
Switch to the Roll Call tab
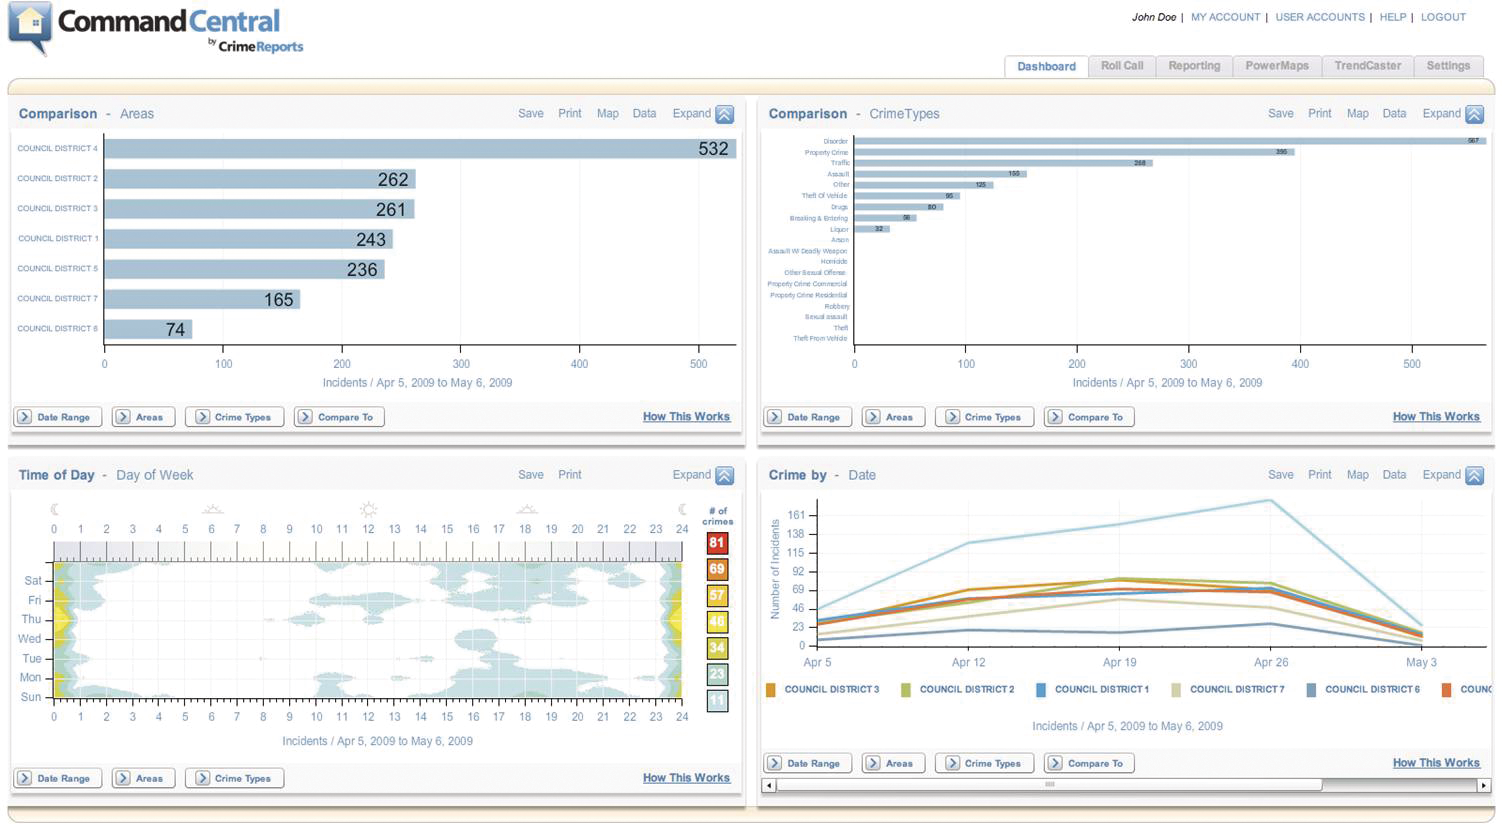coord(1121,66)
